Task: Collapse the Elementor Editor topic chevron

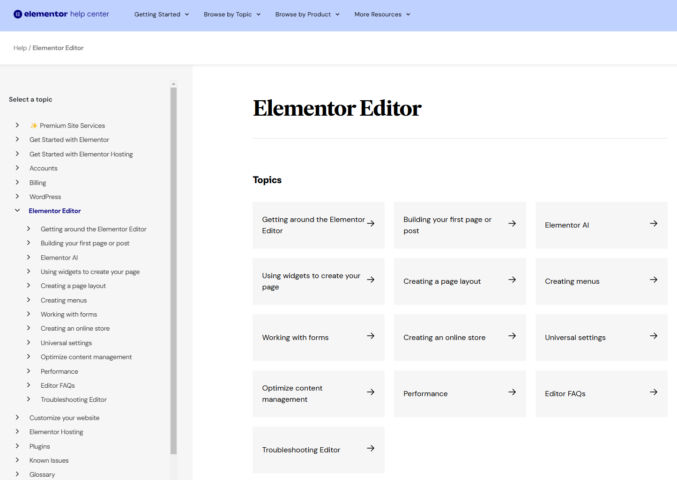Action: tap(17, 211)
